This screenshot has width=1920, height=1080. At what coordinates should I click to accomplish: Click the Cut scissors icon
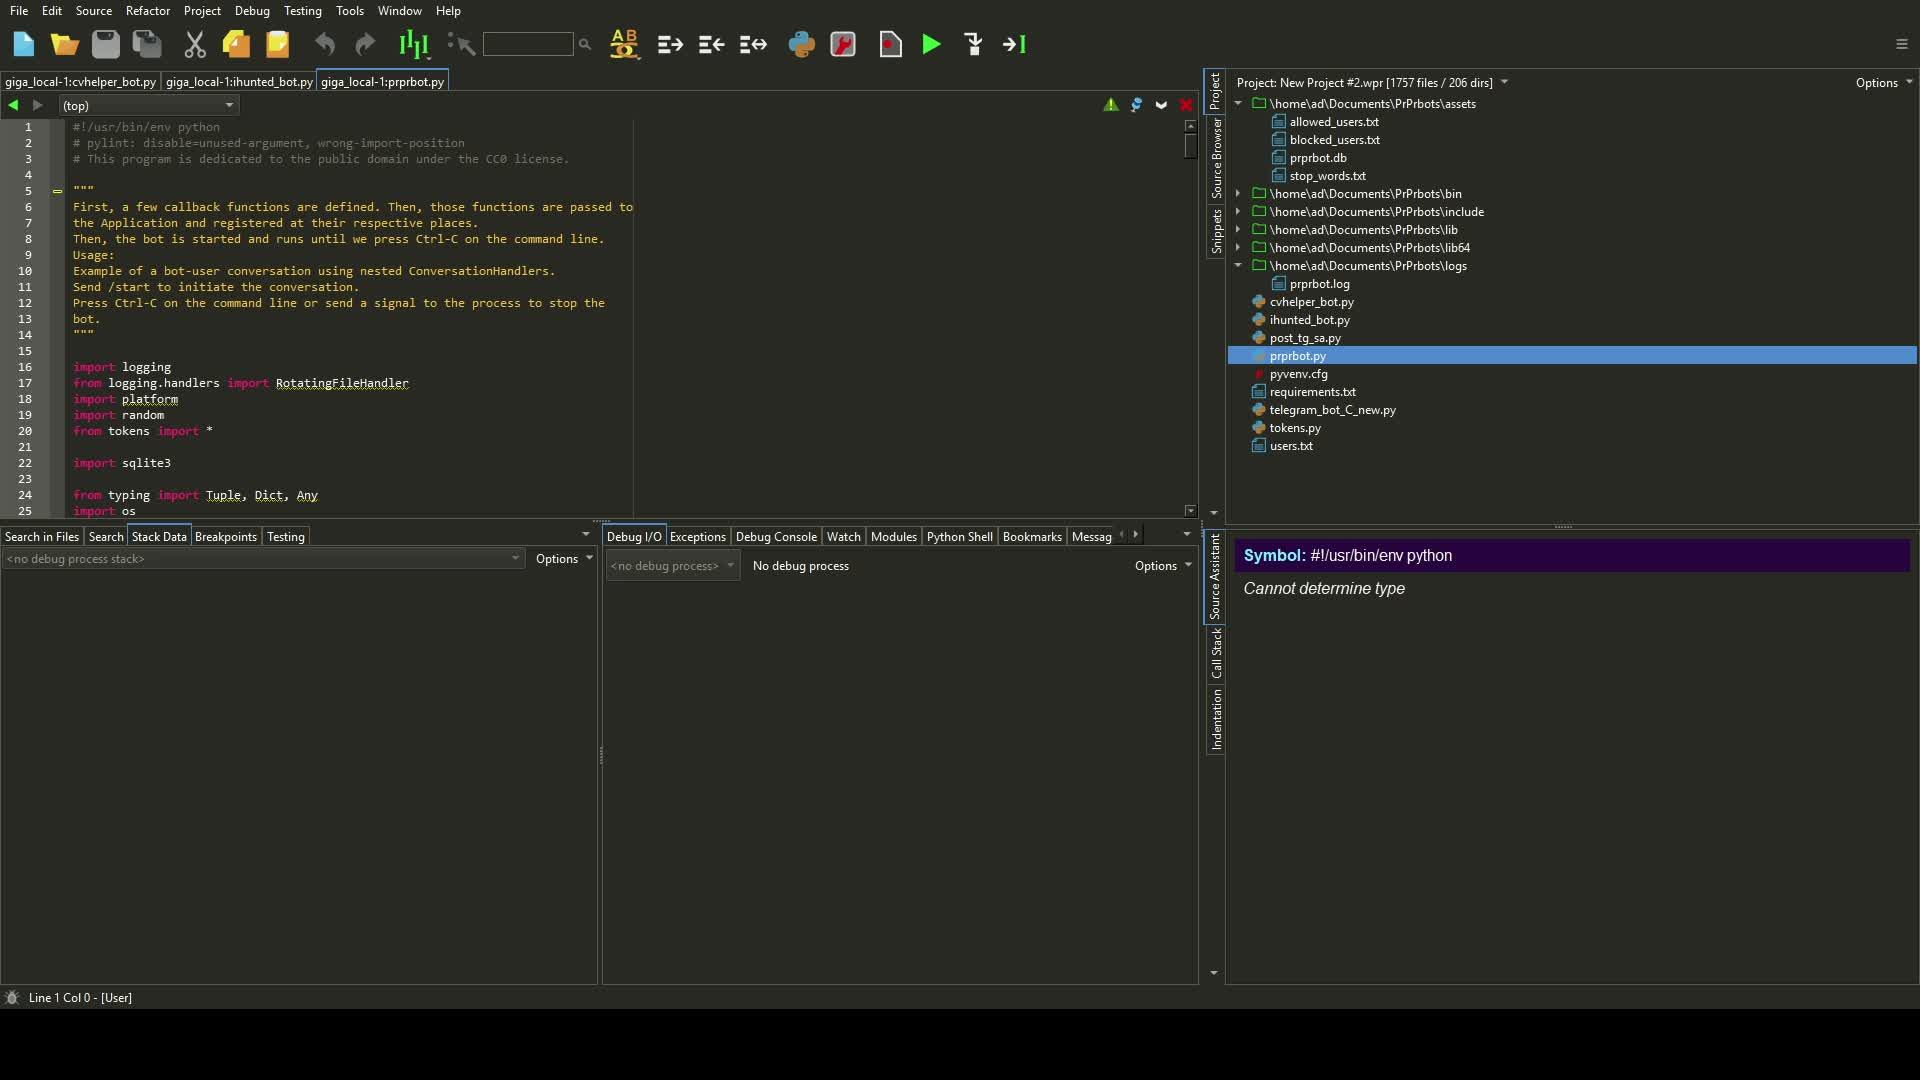click(194, 44)
